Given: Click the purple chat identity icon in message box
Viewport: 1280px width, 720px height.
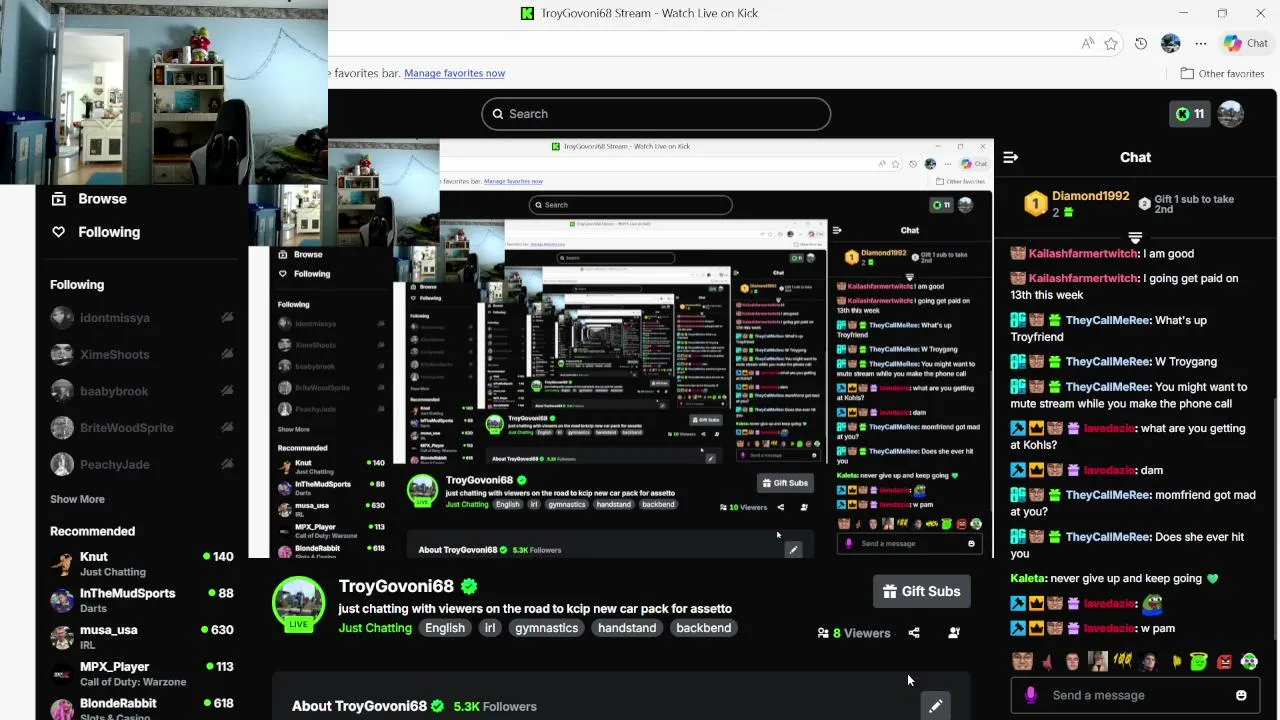Looking at the screenshot, I should click(1031, 695).
